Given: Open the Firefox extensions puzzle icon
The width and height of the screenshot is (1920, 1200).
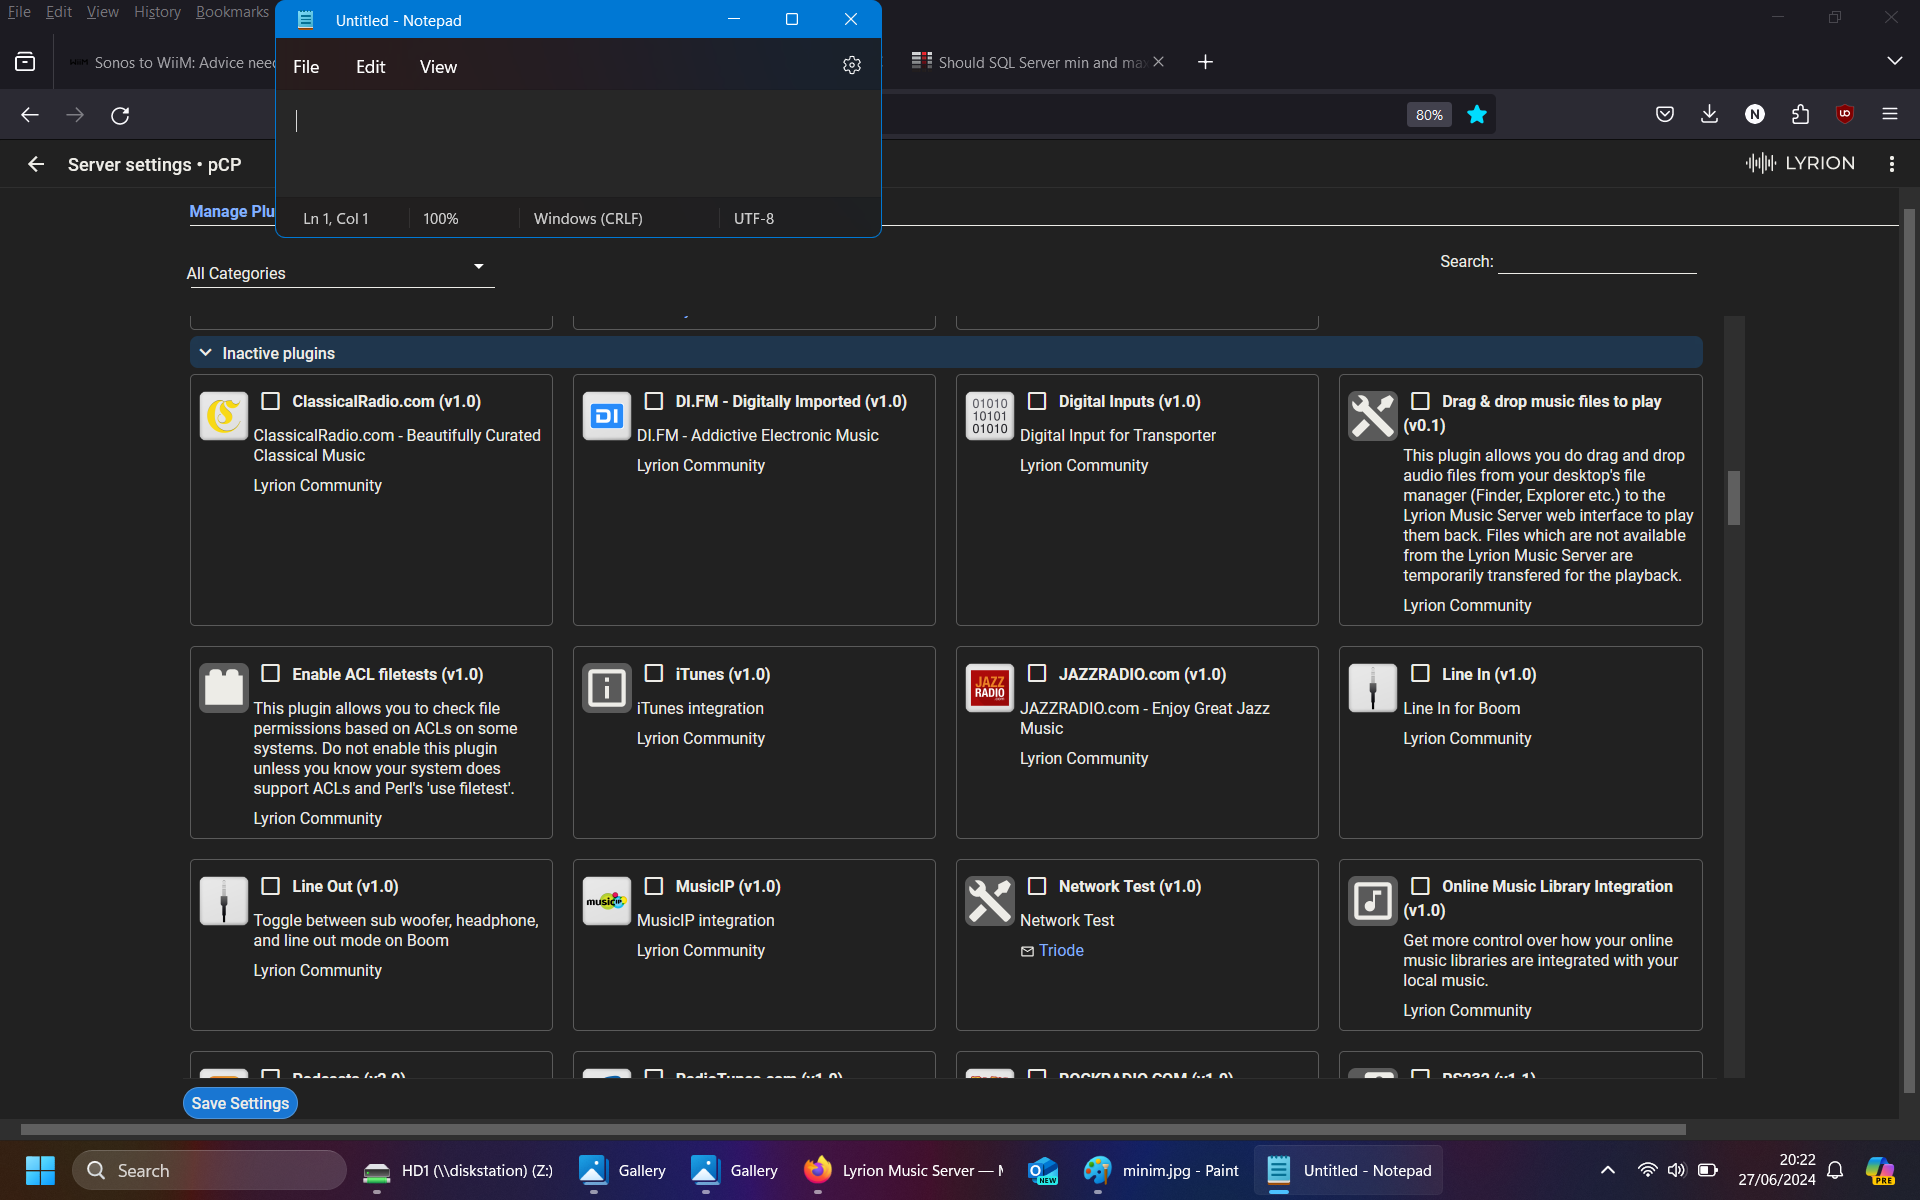Looking at the screenshot, I should click(1800, 114).
